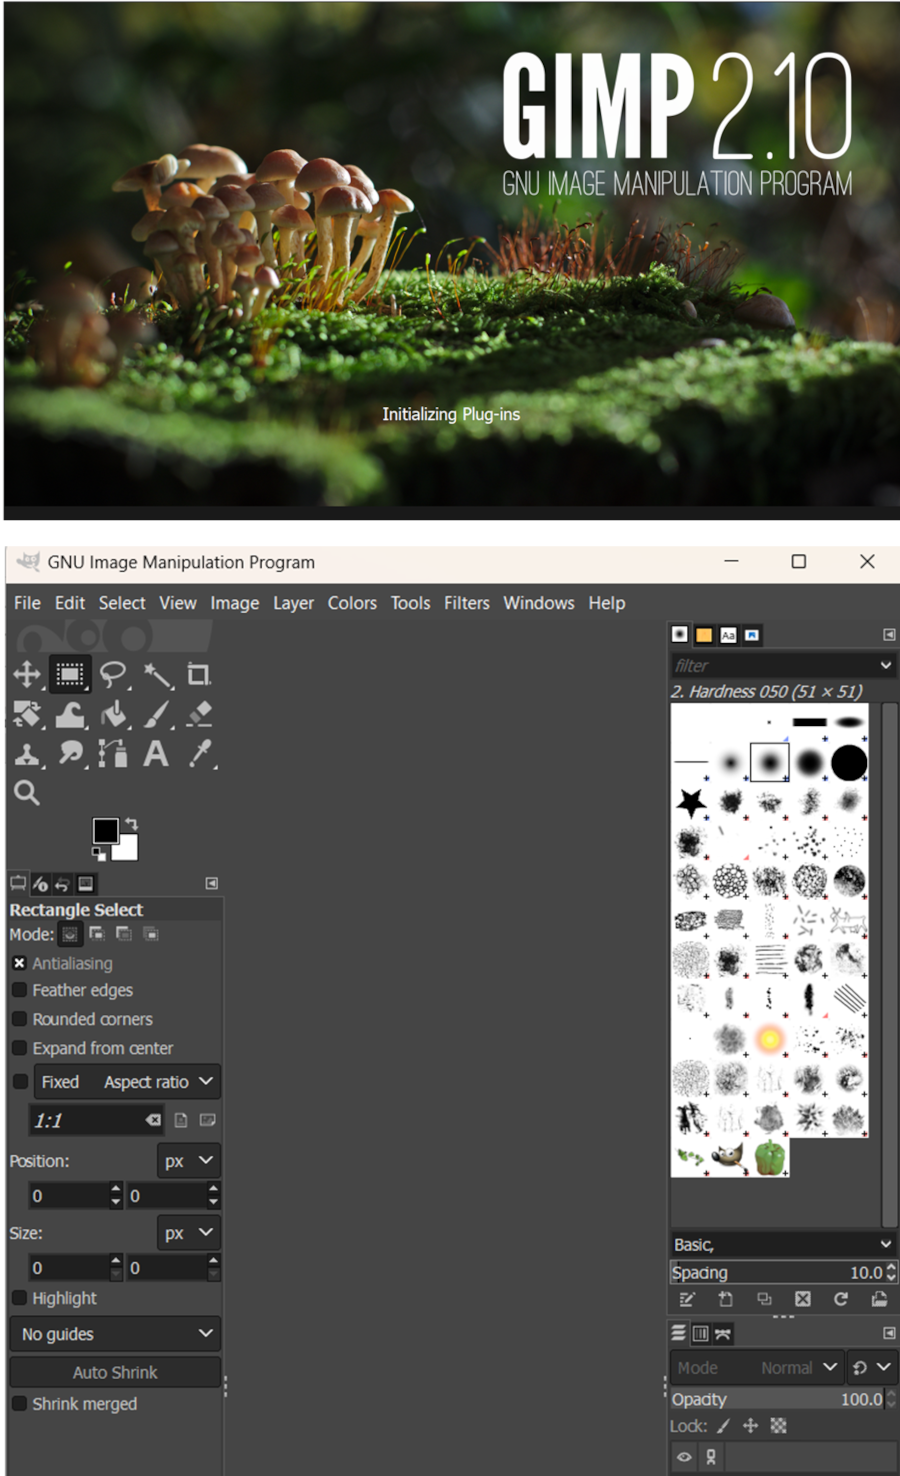This screenshot has height=1476, width=900.
Task: Open brushes panel configure tab menu
Action: tap(889, 635)
